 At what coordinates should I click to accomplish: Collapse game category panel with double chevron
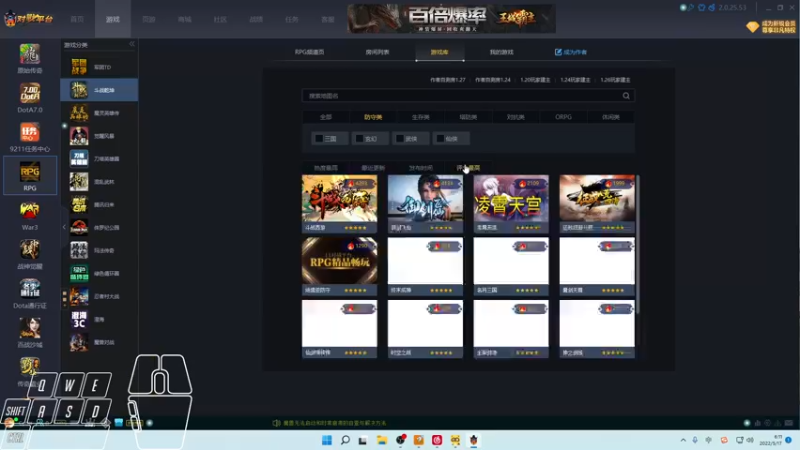132,44
